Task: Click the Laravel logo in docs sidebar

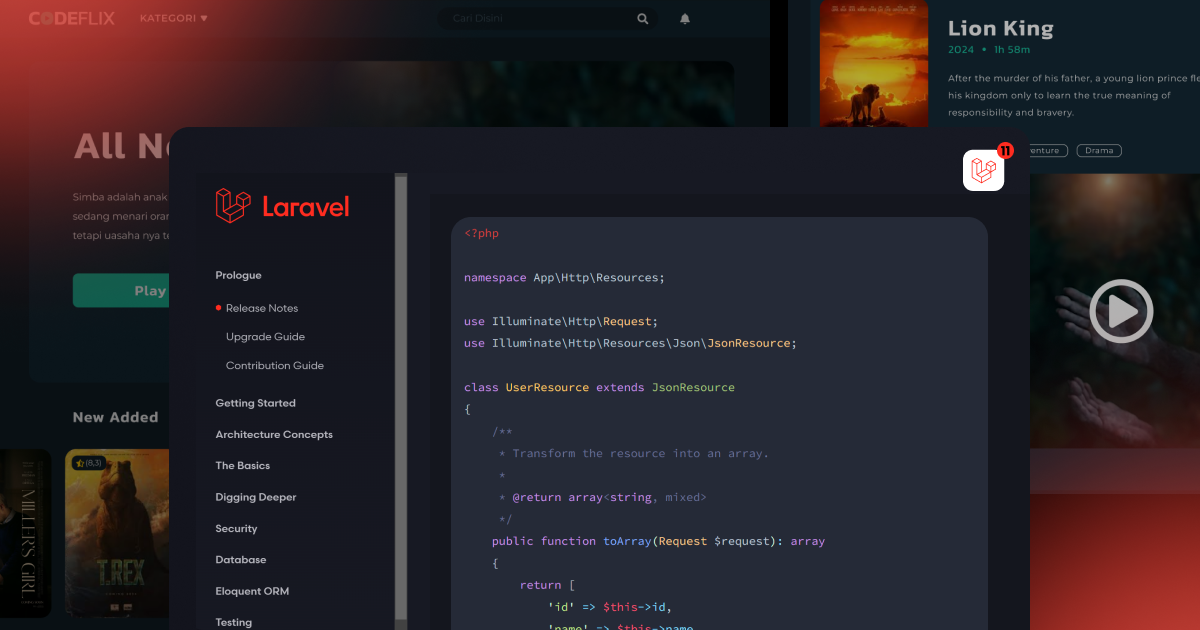Action: click(x=282, y=206)
